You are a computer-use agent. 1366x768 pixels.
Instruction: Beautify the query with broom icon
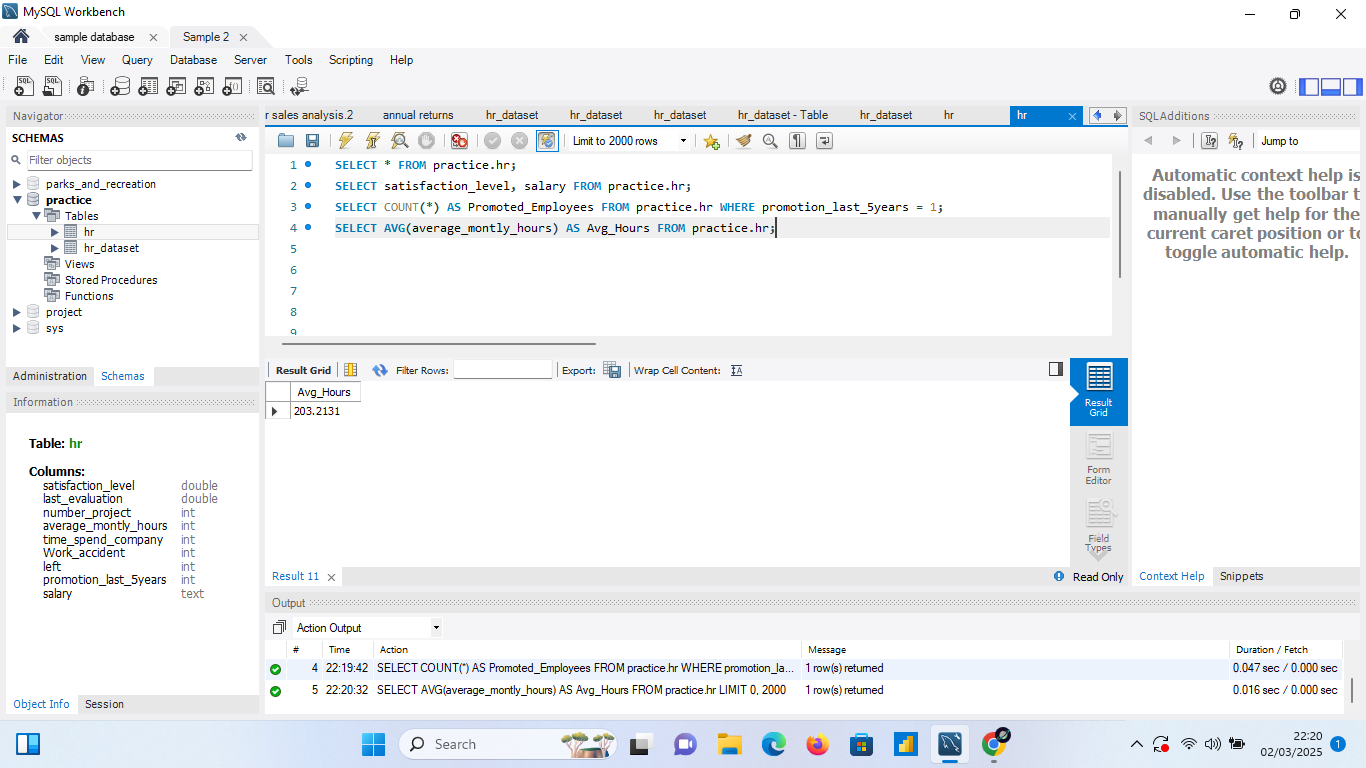pos(743,141)
